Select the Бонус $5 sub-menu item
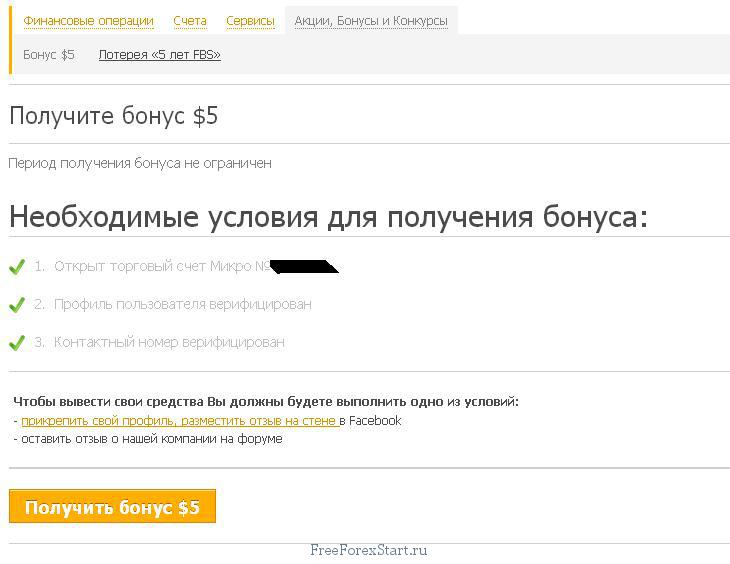The width and height of the screenshot is (730, 564). [x=49, y=55]
